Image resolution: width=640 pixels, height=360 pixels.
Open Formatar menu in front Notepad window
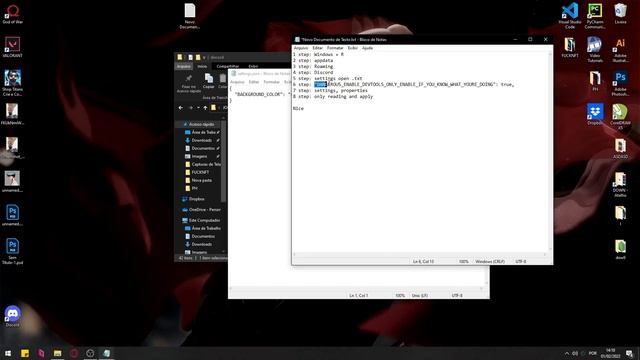pyautogui.click(x=335, y=48)
